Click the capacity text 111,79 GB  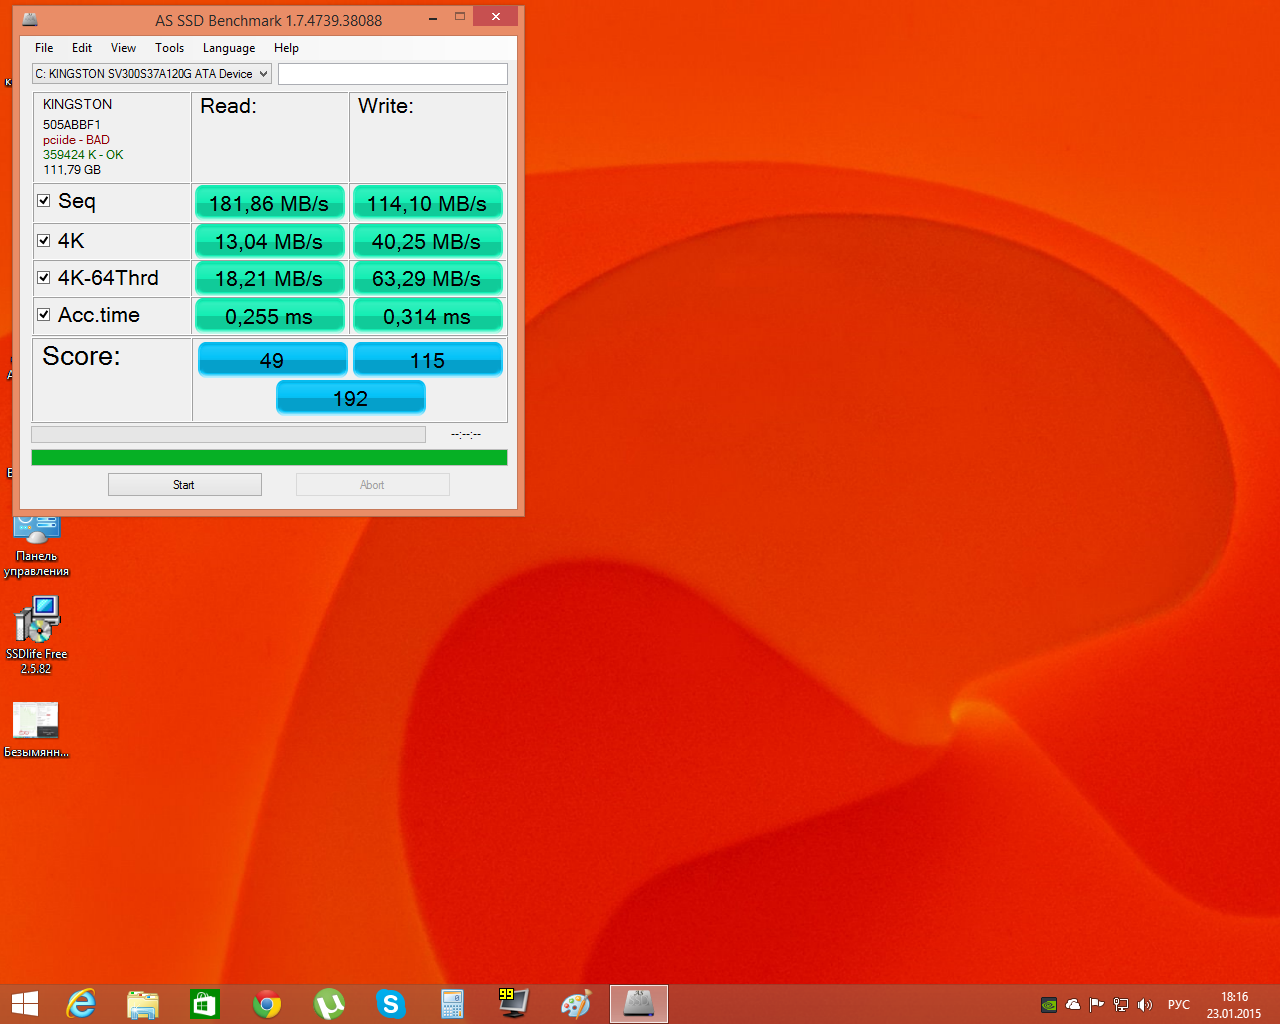pyautogui.click(x=72, y=170)
